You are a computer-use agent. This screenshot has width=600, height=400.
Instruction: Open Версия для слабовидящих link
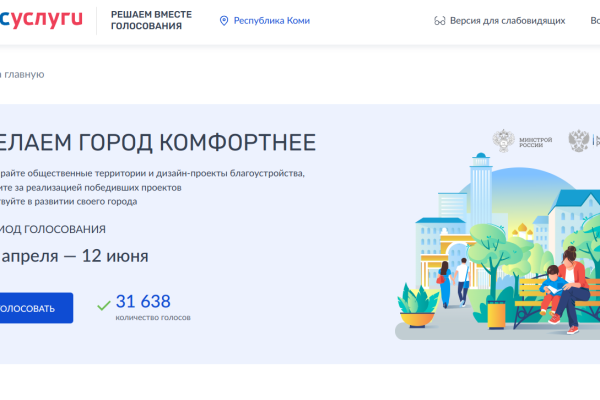click(507, 20)
